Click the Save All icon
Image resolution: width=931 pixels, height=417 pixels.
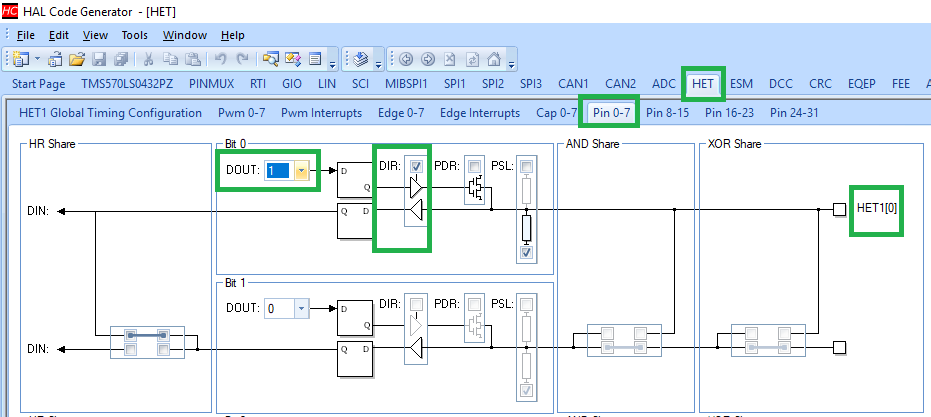click(121, 59)
